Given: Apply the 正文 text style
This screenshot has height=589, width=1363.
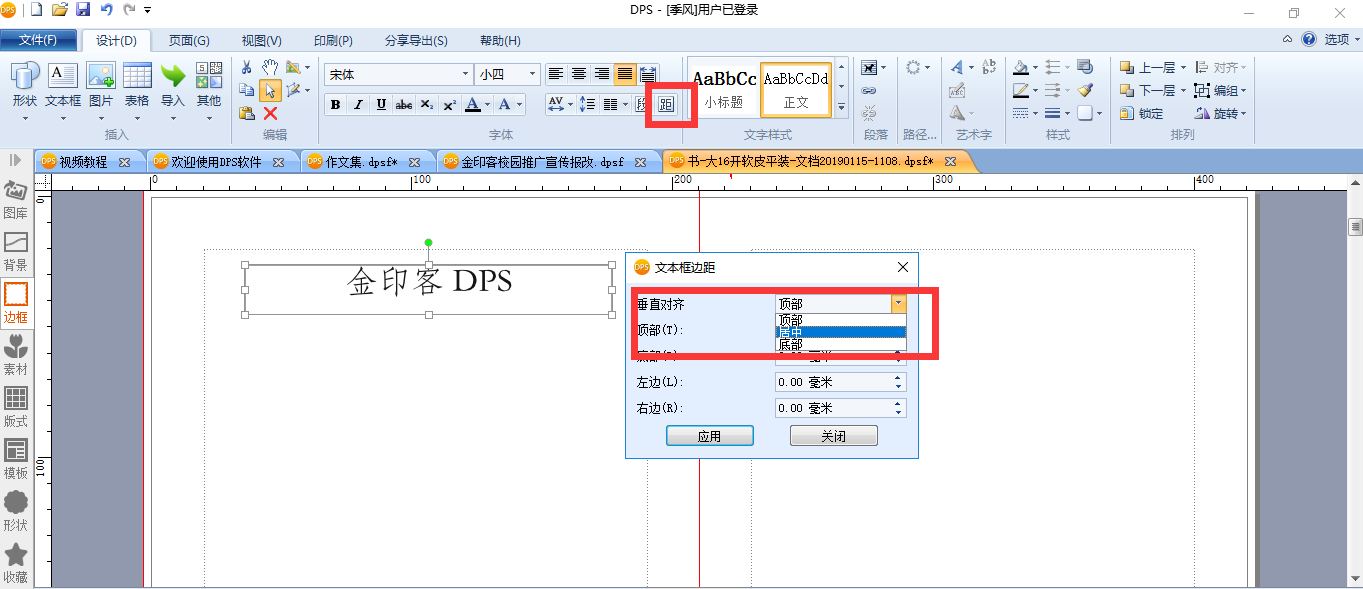Looking at the screenshot, I should pos(796,88).
